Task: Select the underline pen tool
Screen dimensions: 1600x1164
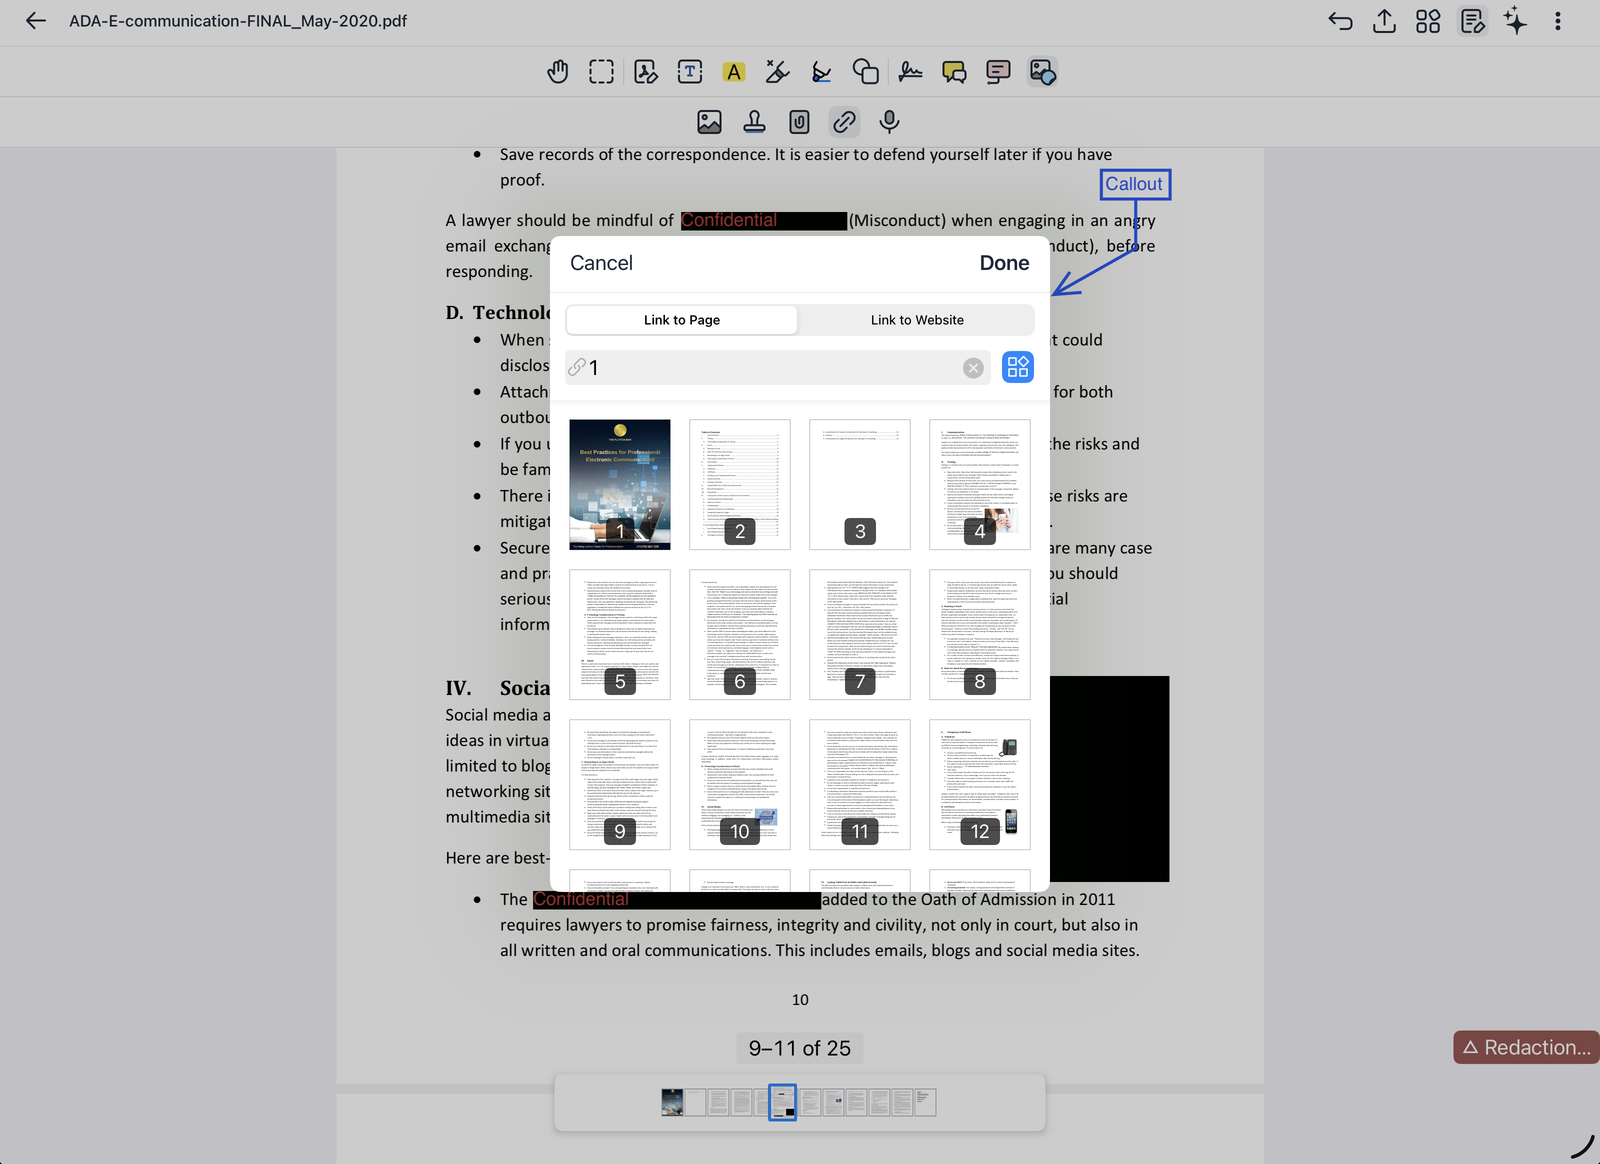Action: pyautogui.click(x=821, y=72)
